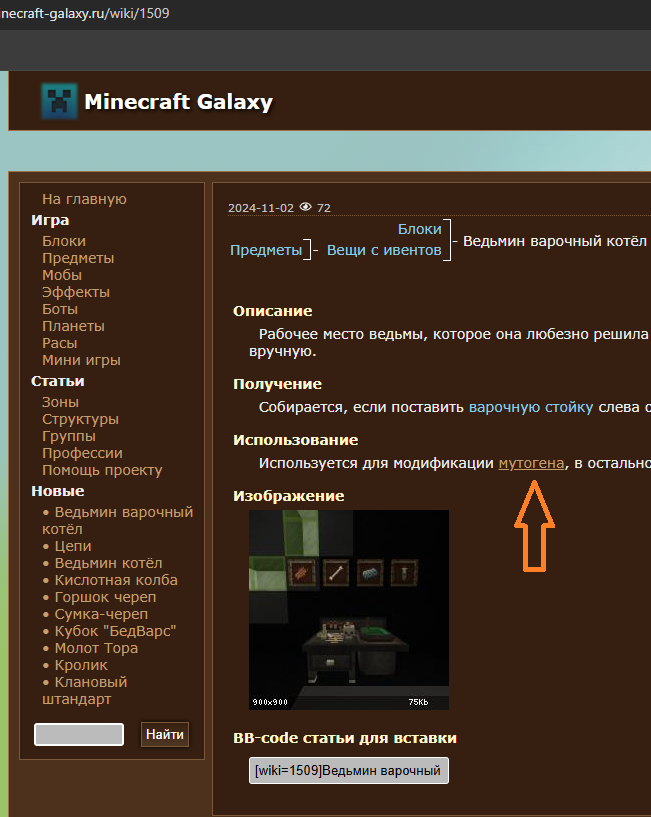The image size is (651, 817).
Task: Open the witch brewing cauldron image thumbnail
Action: click(349, 610)
